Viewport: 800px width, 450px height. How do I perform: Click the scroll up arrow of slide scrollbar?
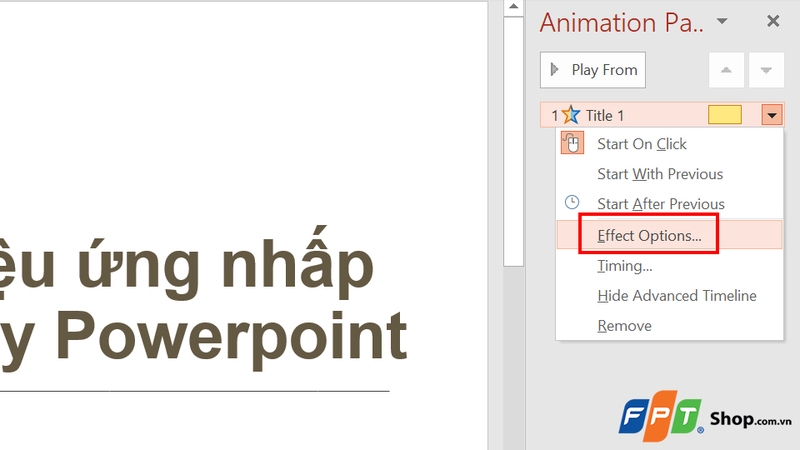(513, 7)
